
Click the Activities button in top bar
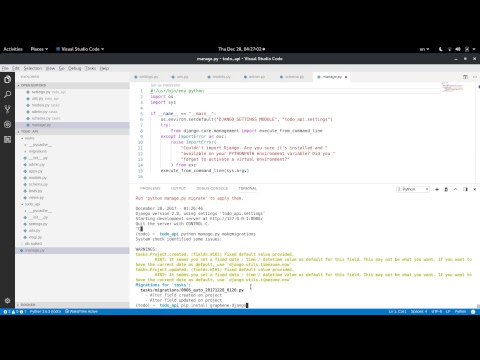point(13,49)
